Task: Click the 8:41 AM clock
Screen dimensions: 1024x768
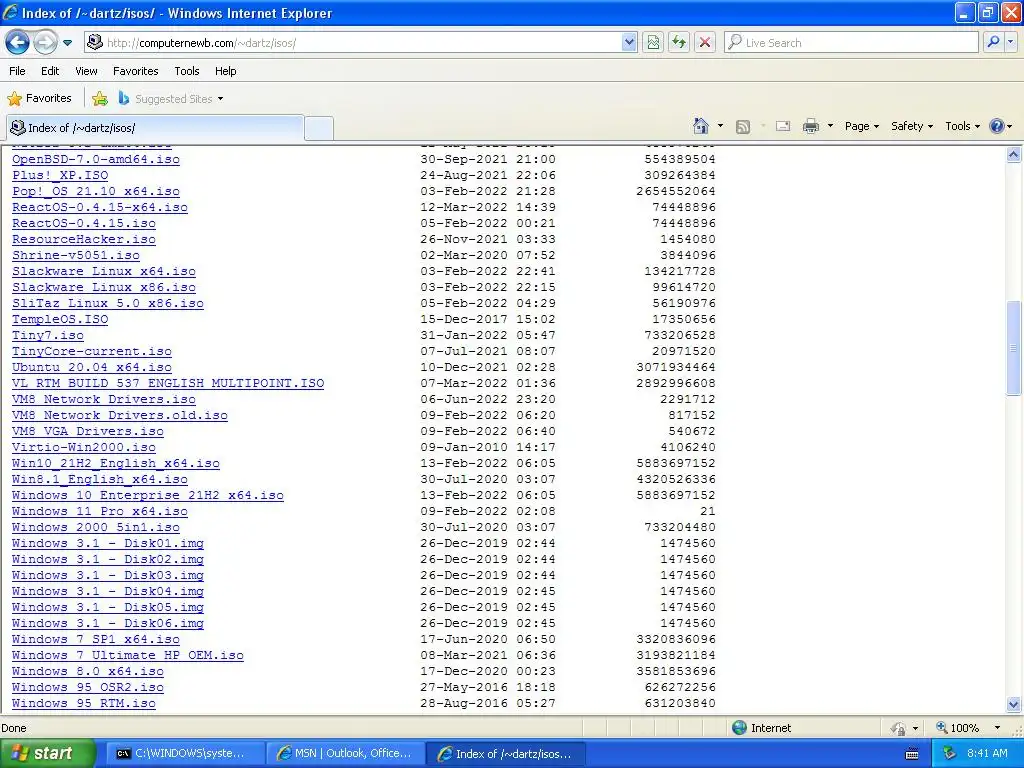Action: pos(987,754)
